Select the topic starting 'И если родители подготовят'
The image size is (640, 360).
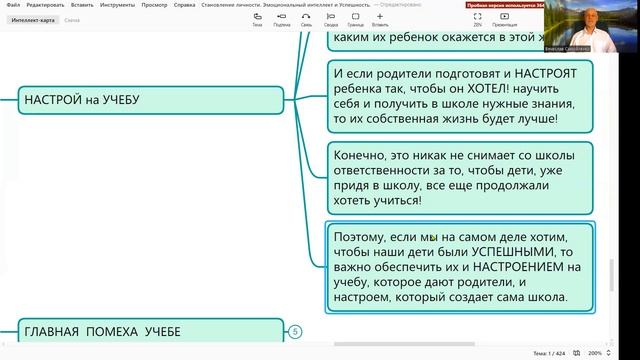[x=460, y=96]
